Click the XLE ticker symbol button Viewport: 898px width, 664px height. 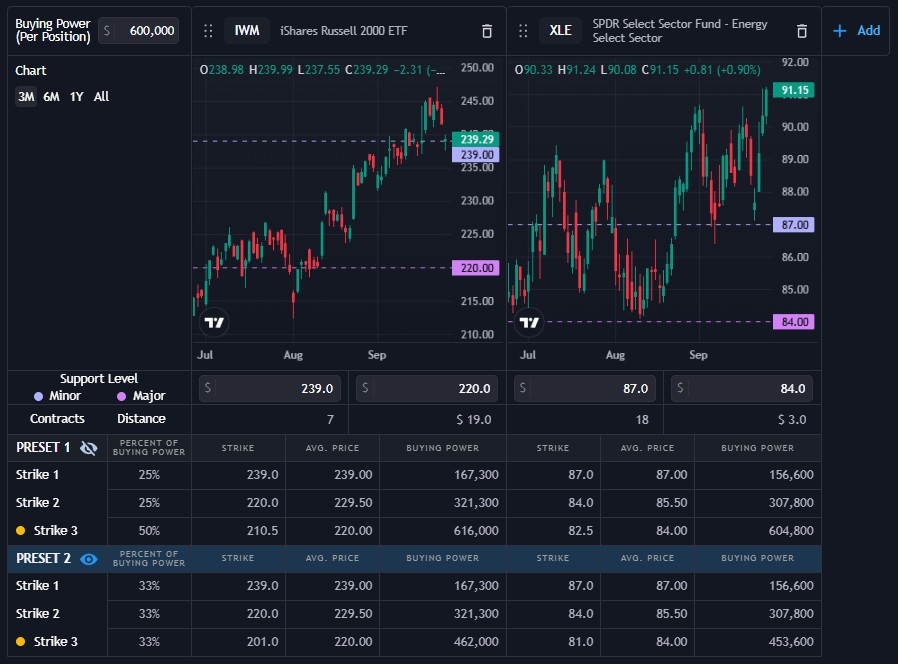pos(560,31)
